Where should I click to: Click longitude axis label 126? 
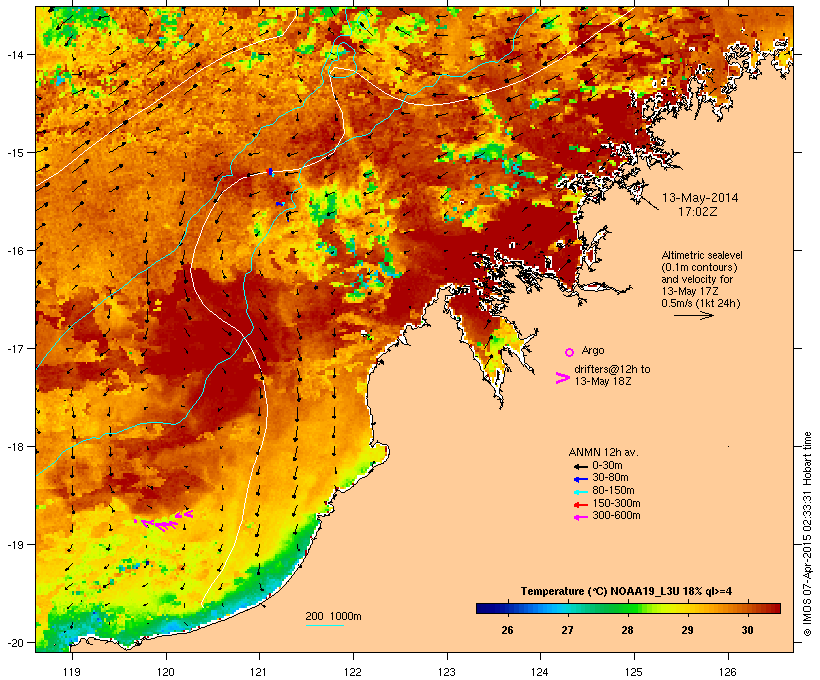click(x=728, y=672)
